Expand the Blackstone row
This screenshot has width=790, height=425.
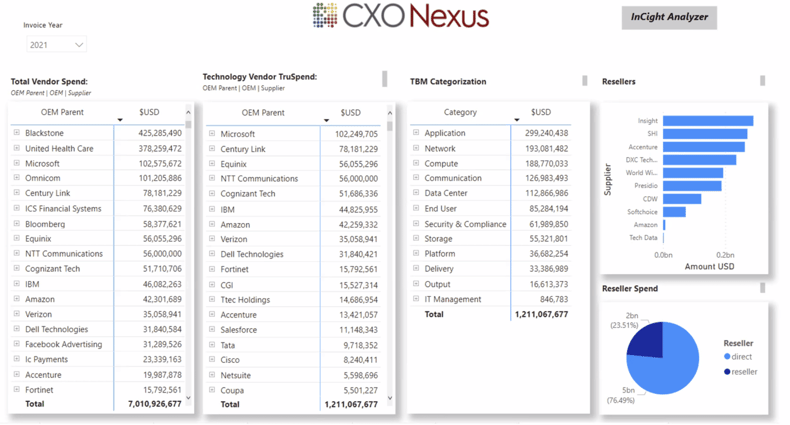tap(17, 132)
